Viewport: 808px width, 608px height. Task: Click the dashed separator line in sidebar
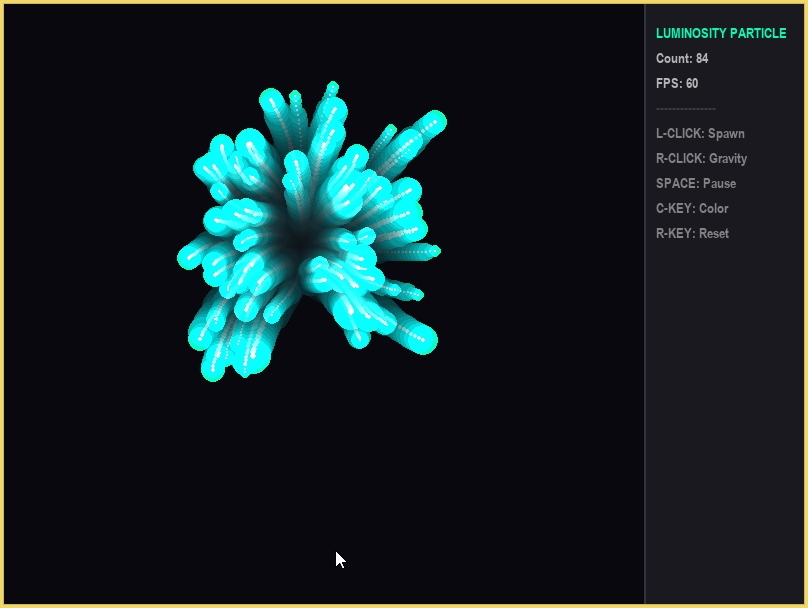pyautogui.click(x=685, y=108)
